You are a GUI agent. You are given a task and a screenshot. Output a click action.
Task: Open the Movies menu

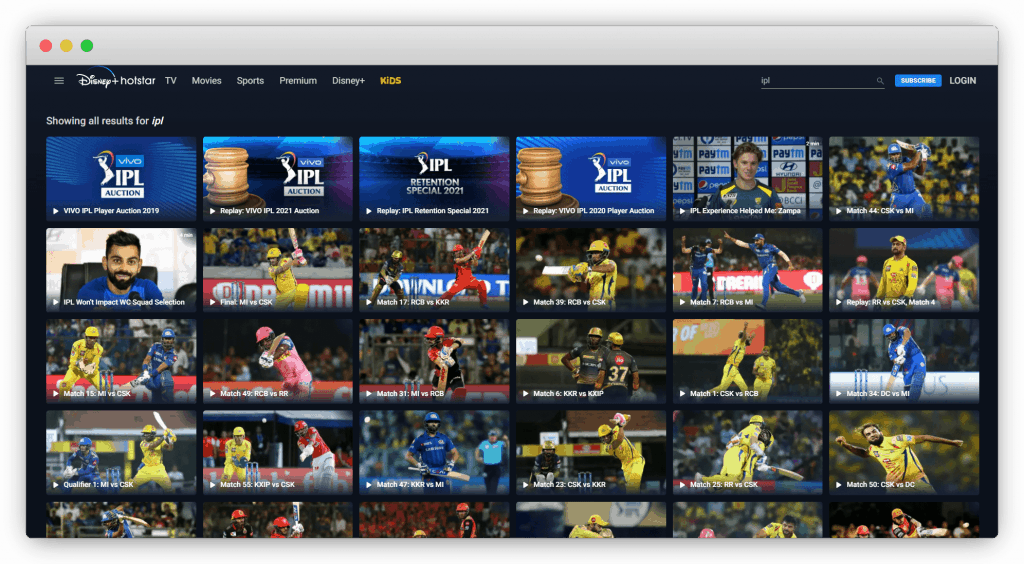(x=206, y=81)
